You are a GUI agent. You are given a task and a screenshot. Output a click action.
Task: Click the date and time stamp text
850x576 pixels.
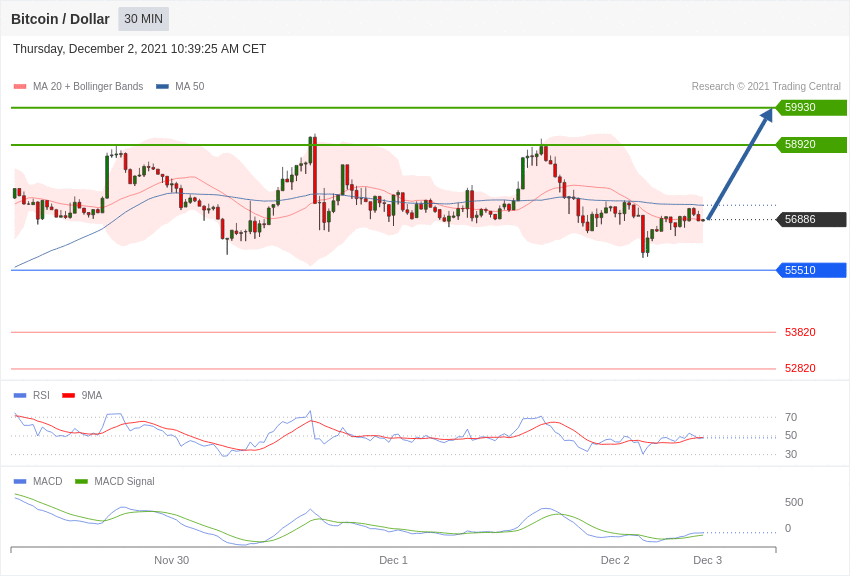pos(139,49)
